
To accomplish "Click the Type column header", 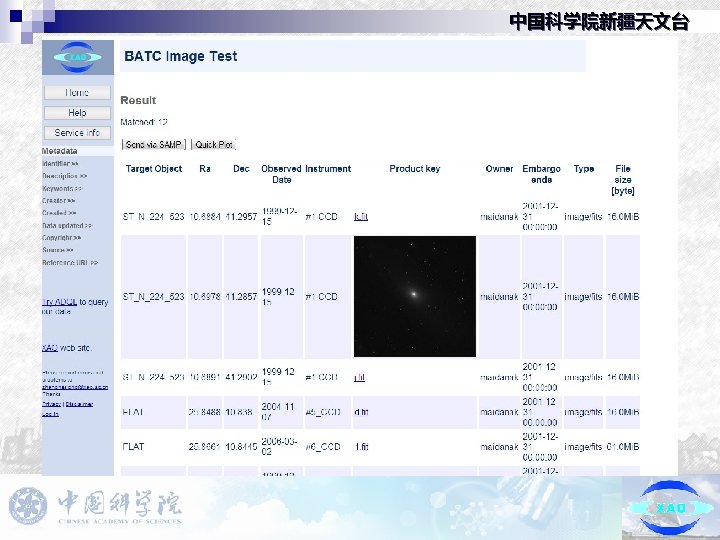I will coord(584,169).
